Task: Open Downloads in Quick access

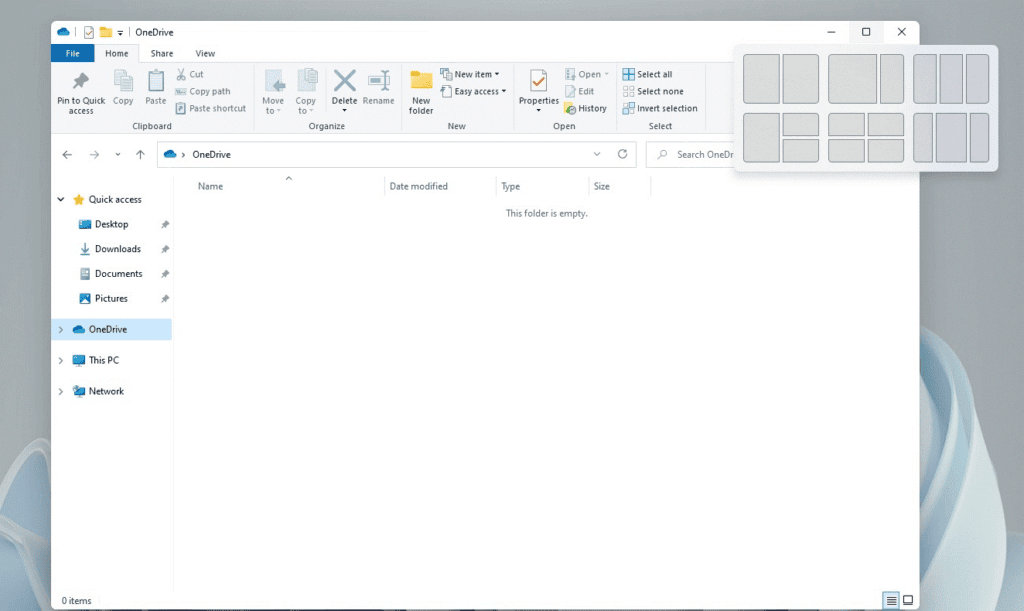Action: [x=118, y=249]
